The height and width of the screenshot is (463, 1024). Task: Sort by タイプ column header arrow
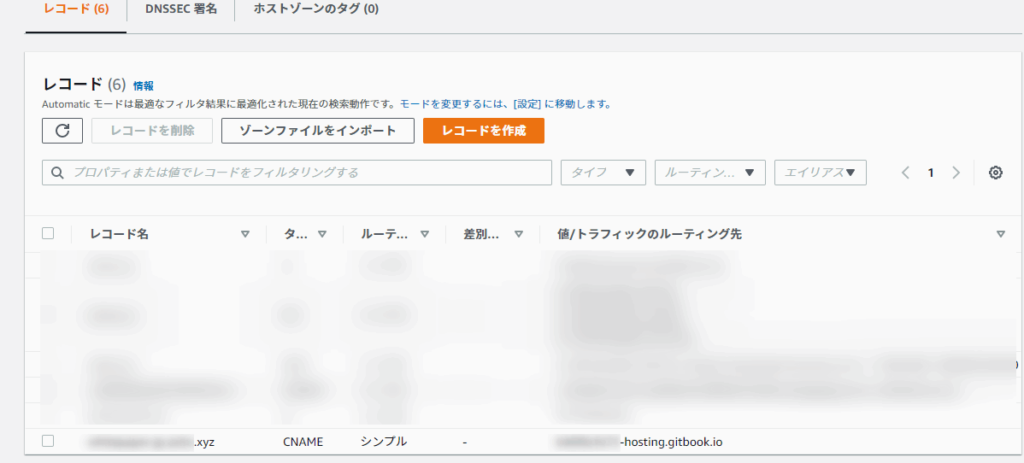tap(322, 234)
